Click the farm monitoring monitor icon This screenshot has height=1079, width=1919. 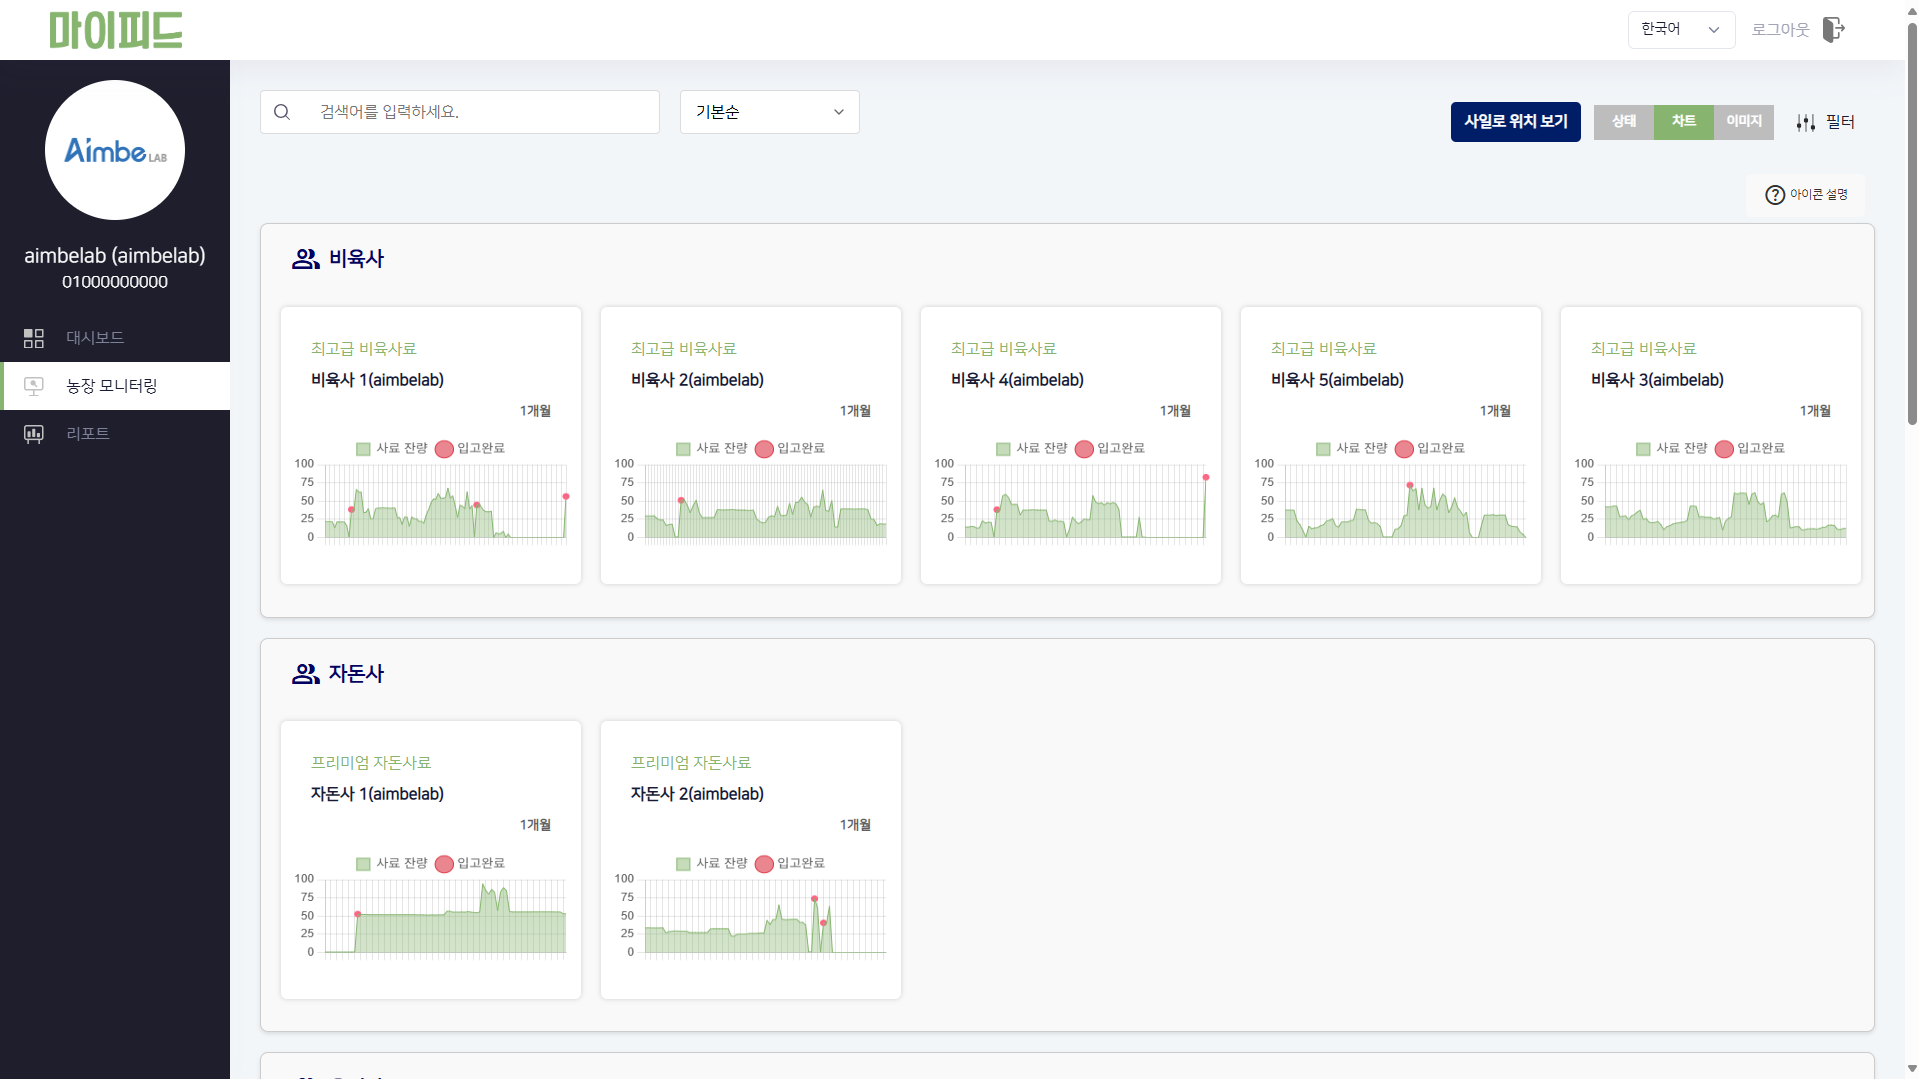(34, 386)
